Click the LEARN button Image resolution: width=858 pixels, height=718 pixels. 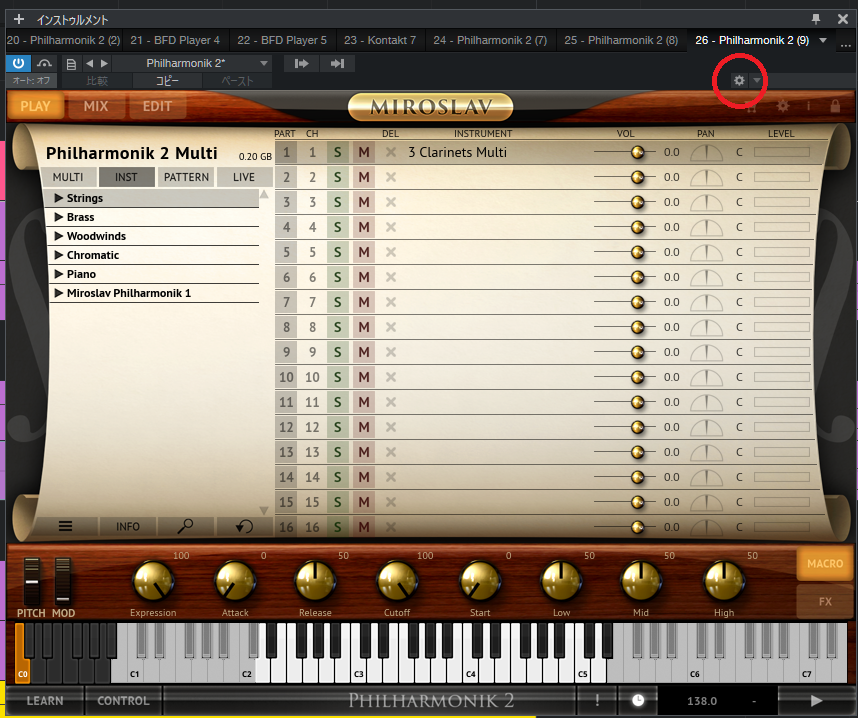(x=44, y=701)
